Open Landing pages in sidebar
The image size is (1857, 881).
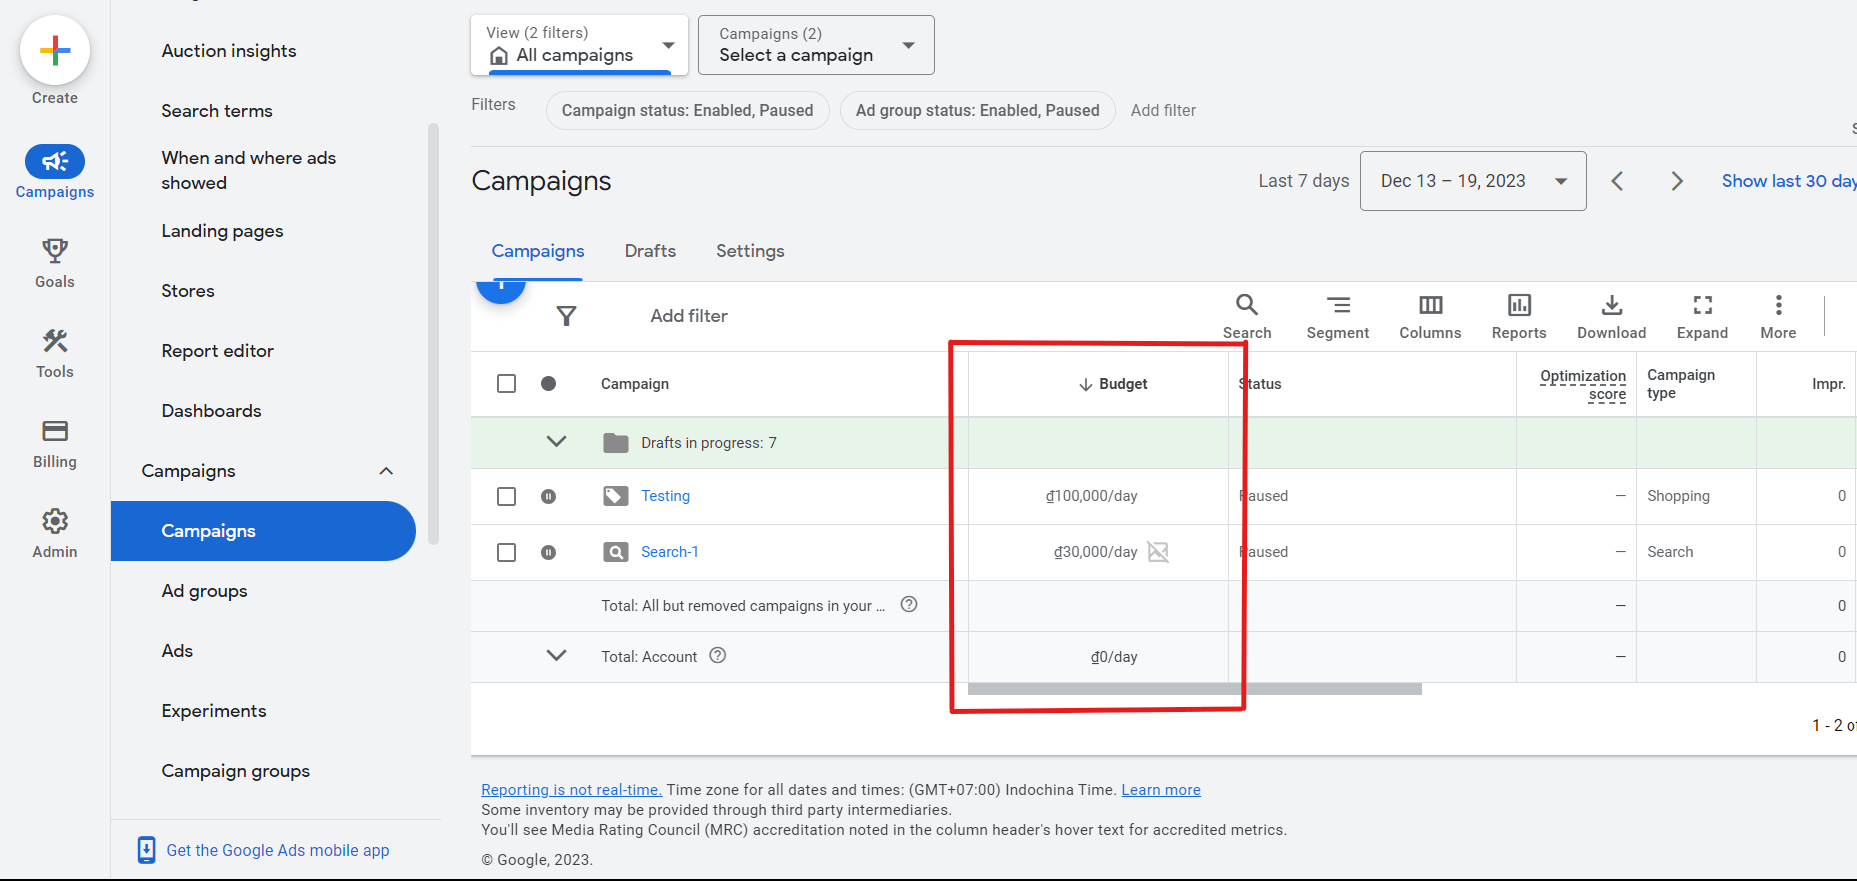[x=222, y=231]
